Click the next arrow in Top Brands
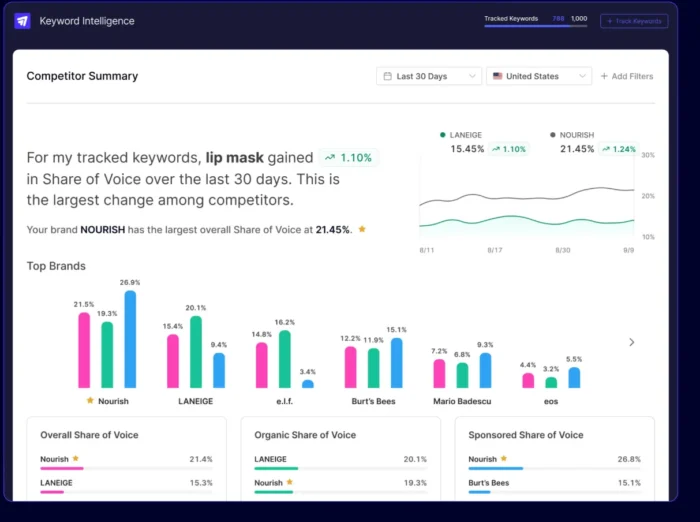Image resolution: width=700 pixels, height=522 pixels. coord(632,342)
